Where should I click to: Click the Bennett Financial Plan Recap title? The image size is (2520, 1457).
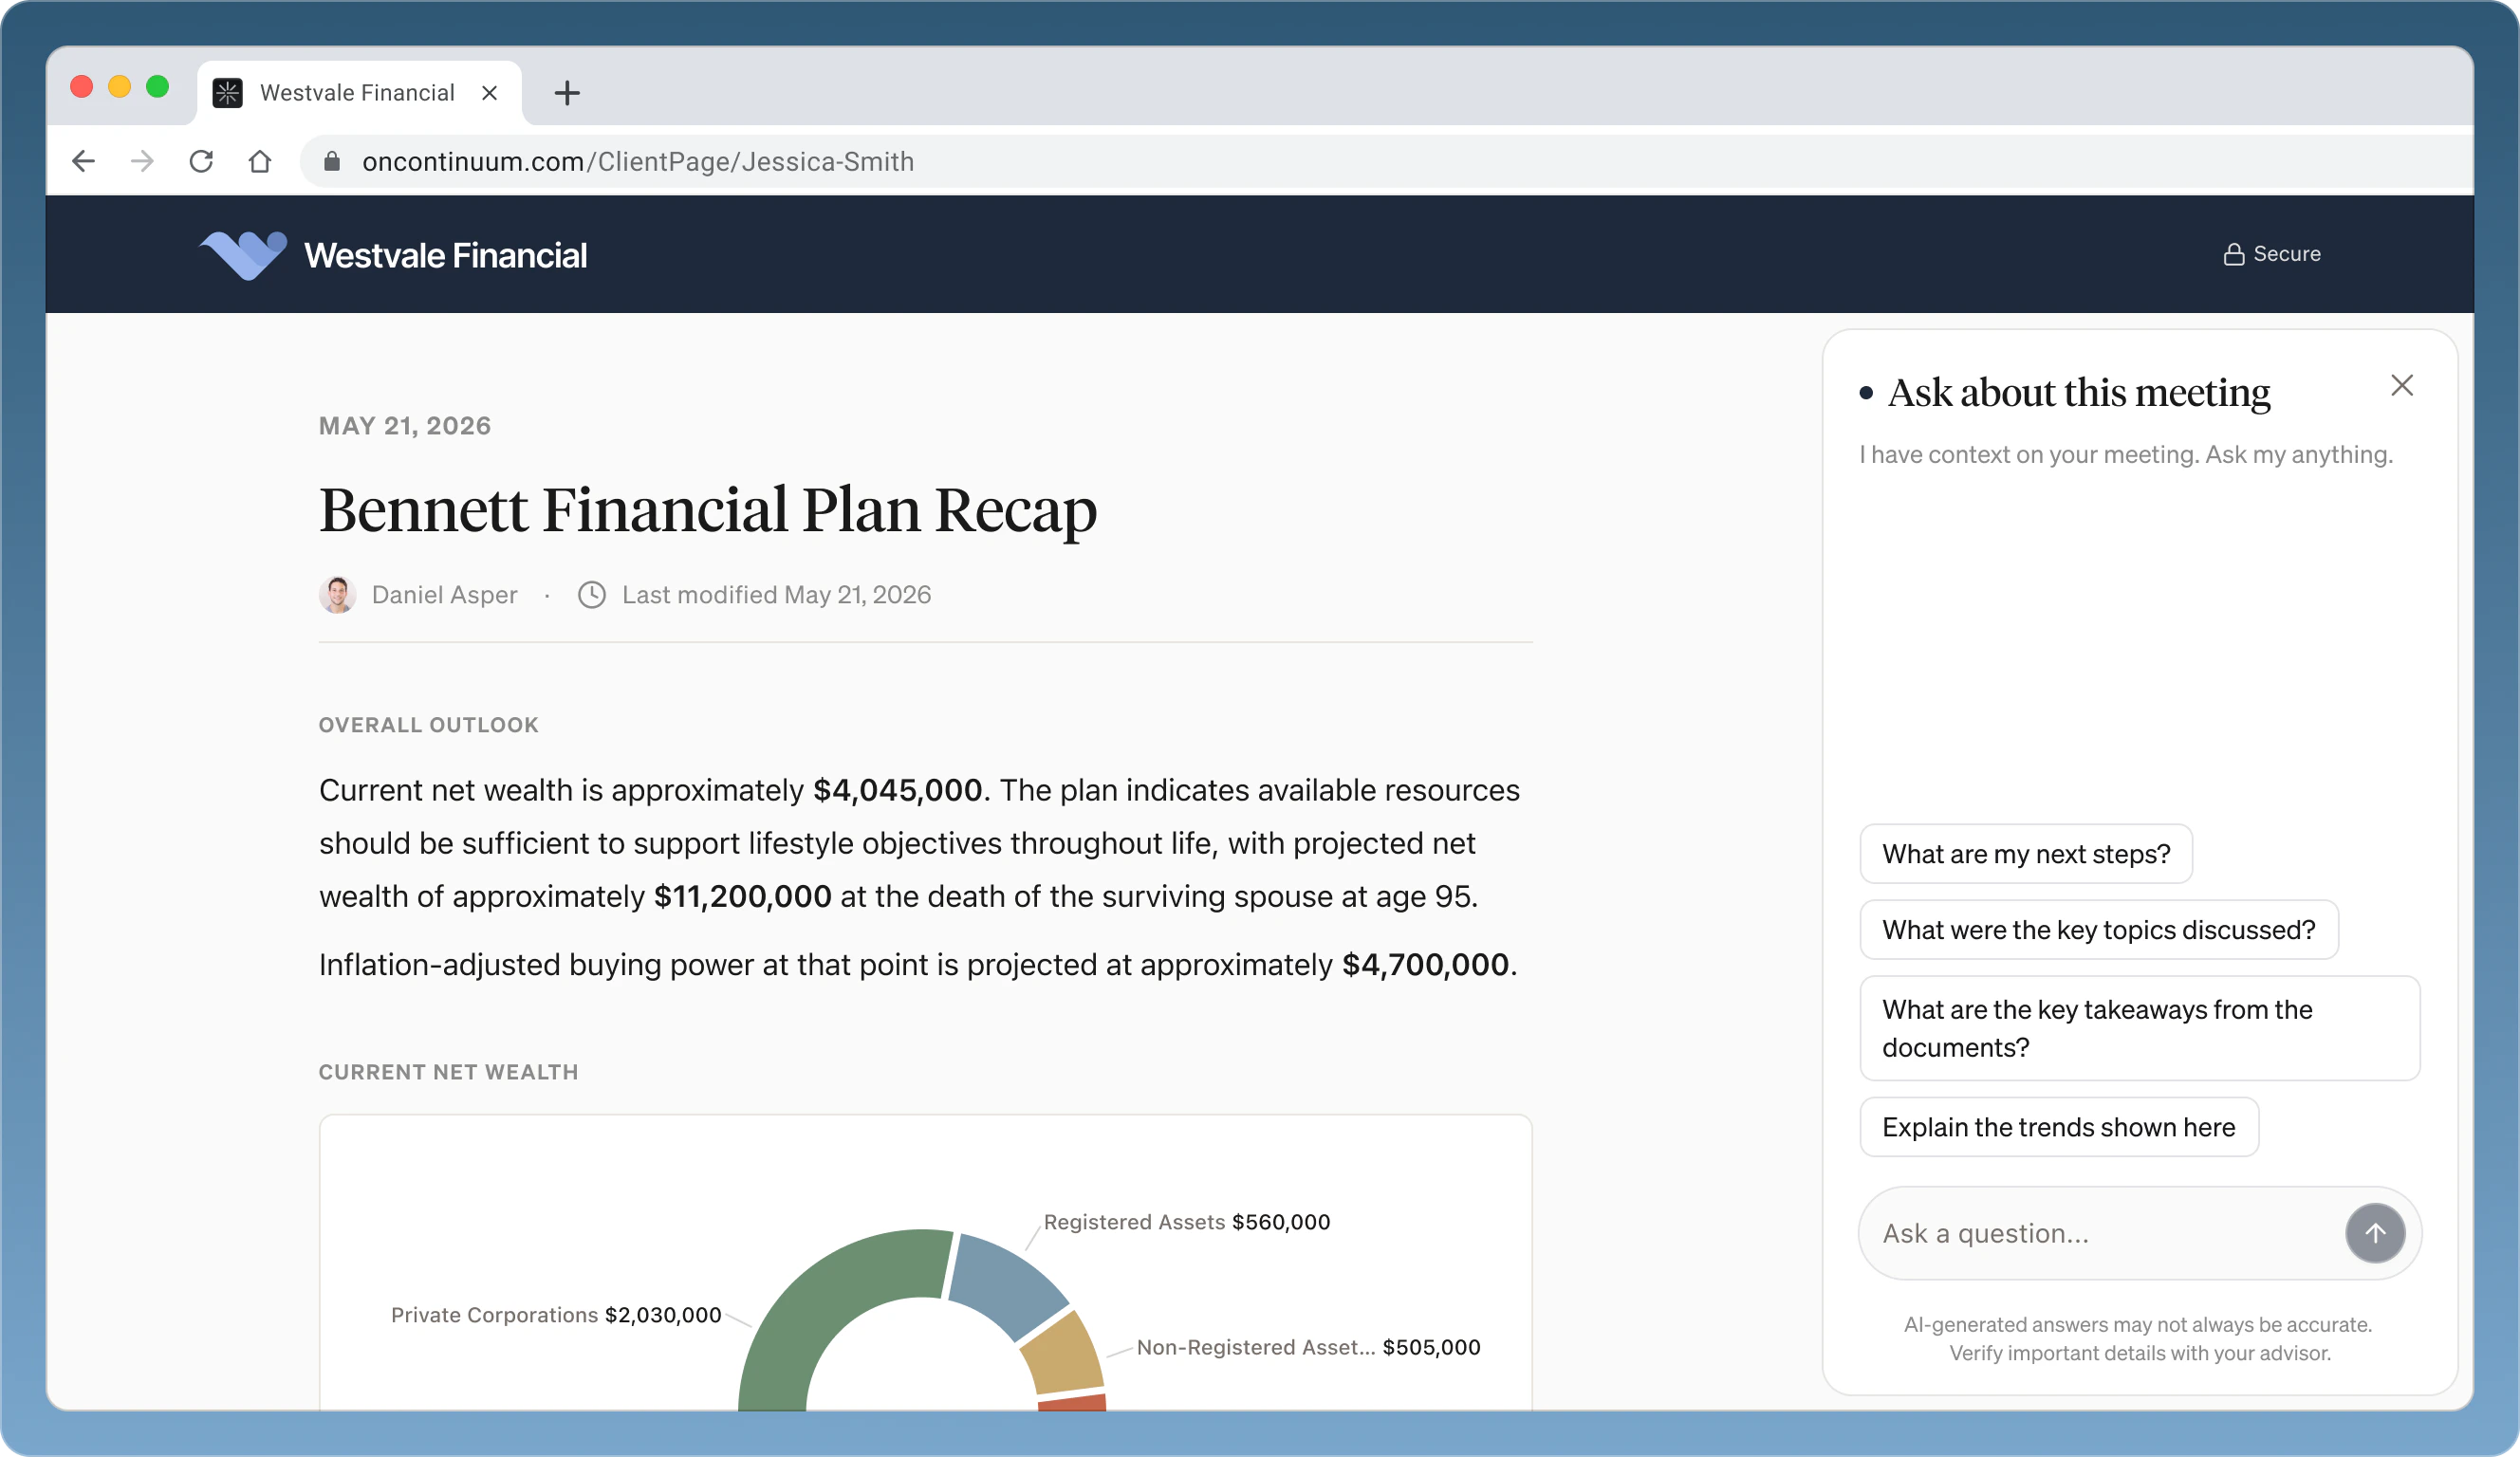coord(708,510)
